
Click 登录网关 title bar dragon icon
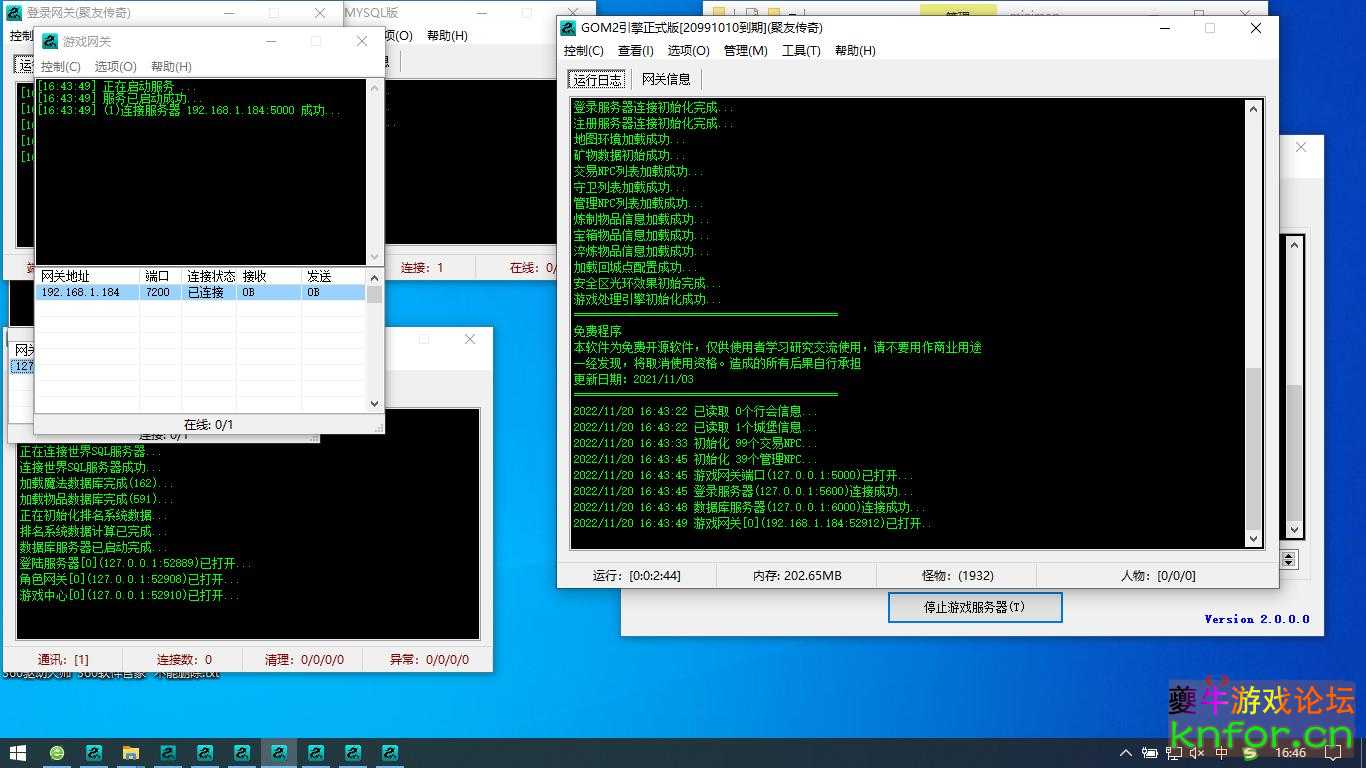(14, 13)
